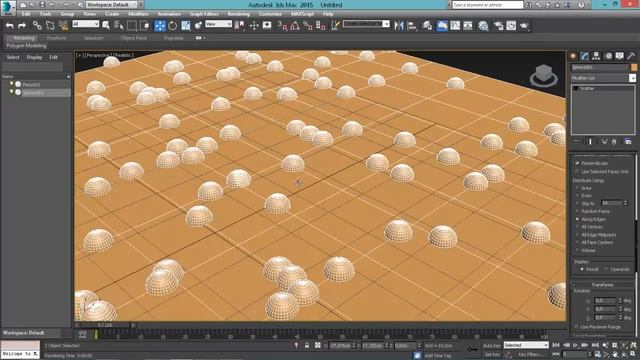Activate the Select and Rotate tool
The image size is (640, 360).
point(173,25)
